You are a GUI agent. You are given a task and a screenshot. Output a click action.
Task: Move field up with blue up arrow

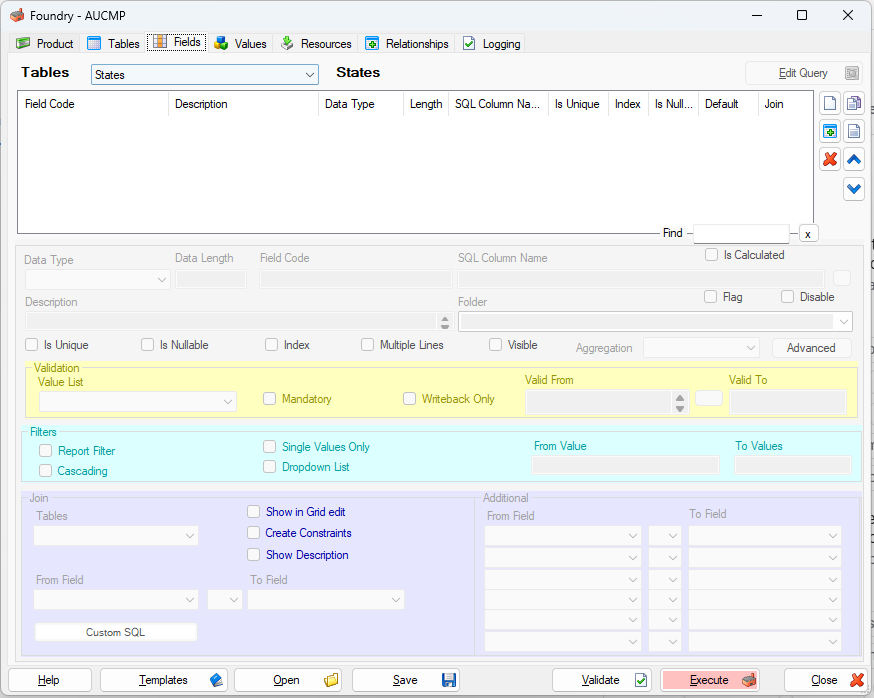click(853, 160)
